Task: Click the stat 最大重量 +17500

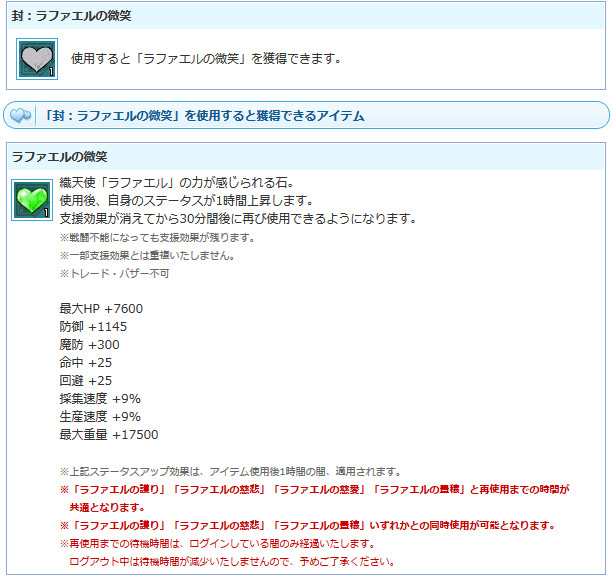Action: click(x=109, y=434)
